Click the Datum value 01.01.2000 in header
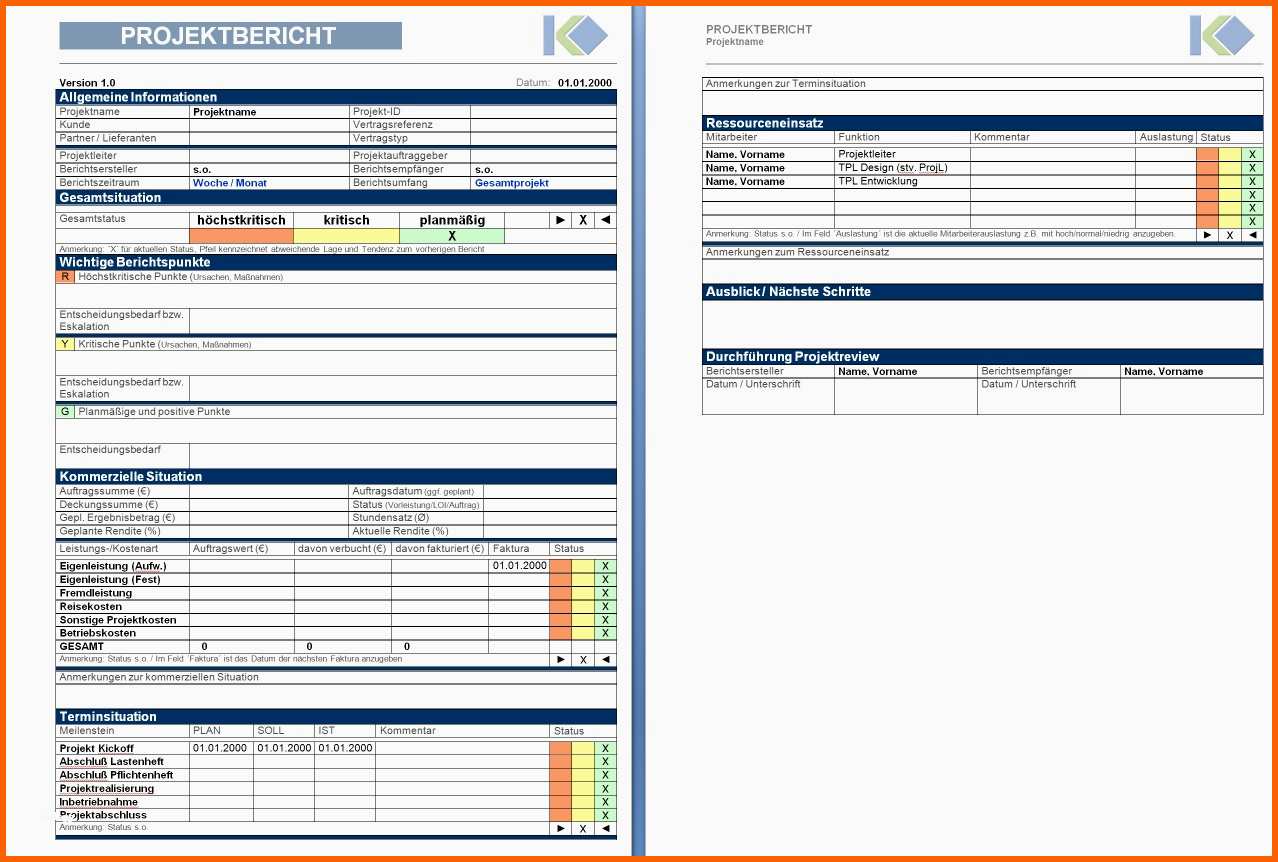The width and height of the screenshot is (1278, 862). [x=585, y=83]
